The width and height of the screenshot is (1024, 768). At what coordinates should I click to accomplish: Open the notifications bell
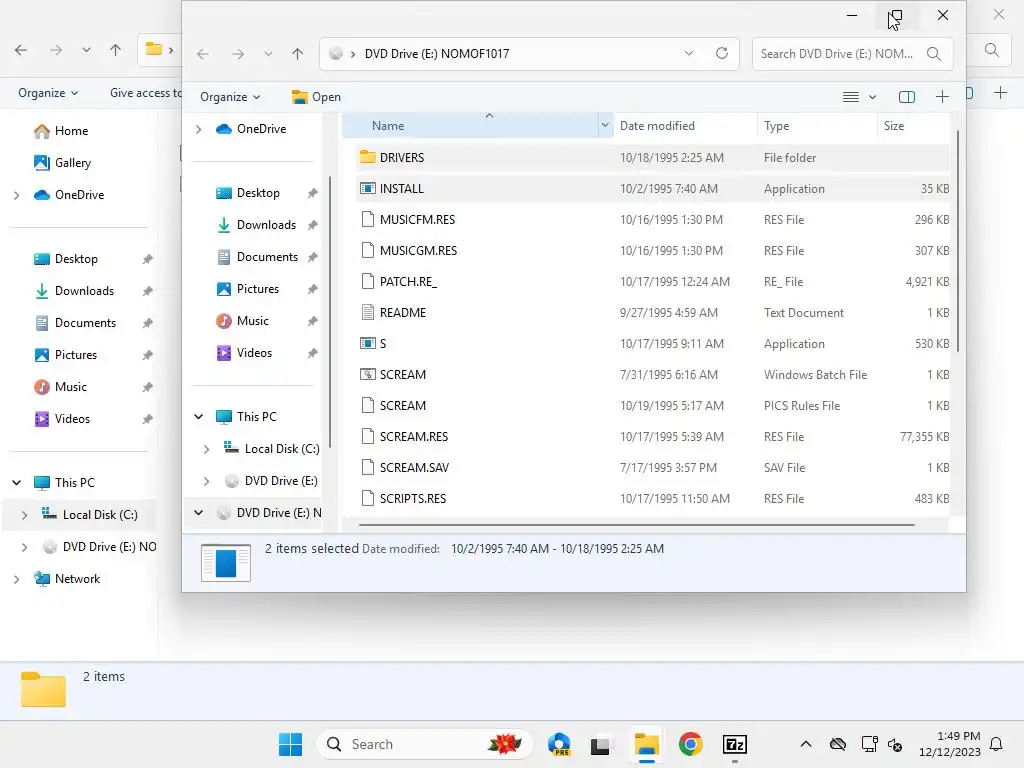click(997, 744)
